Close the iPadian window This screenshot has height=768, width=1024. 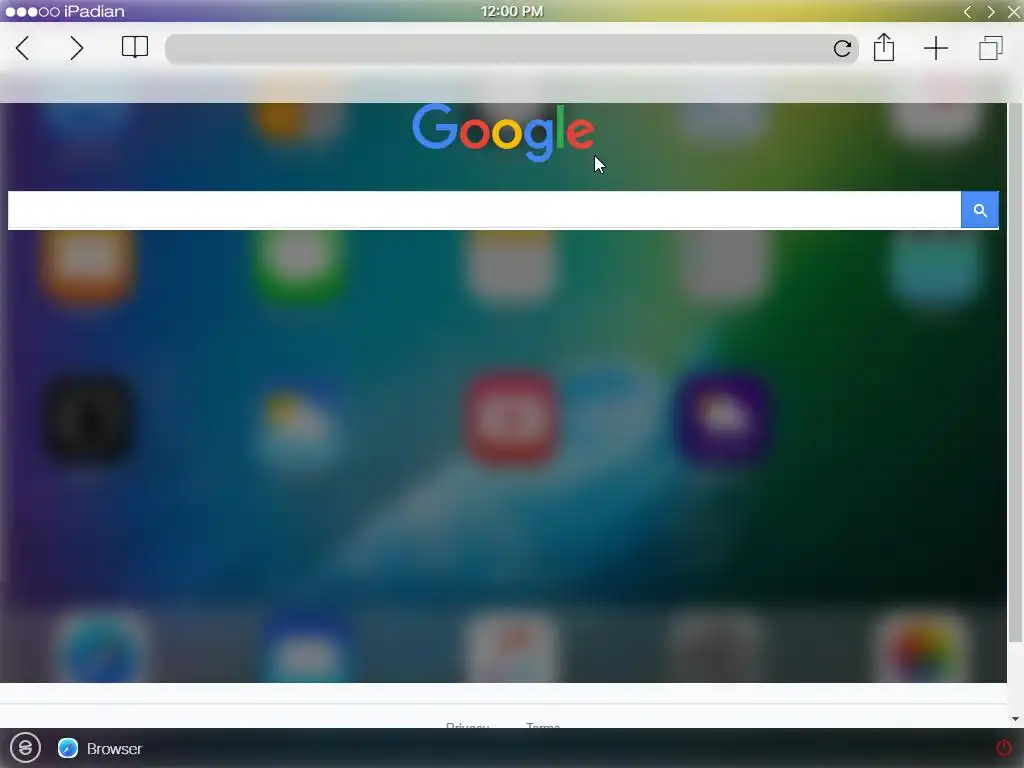coord(1014,12)
